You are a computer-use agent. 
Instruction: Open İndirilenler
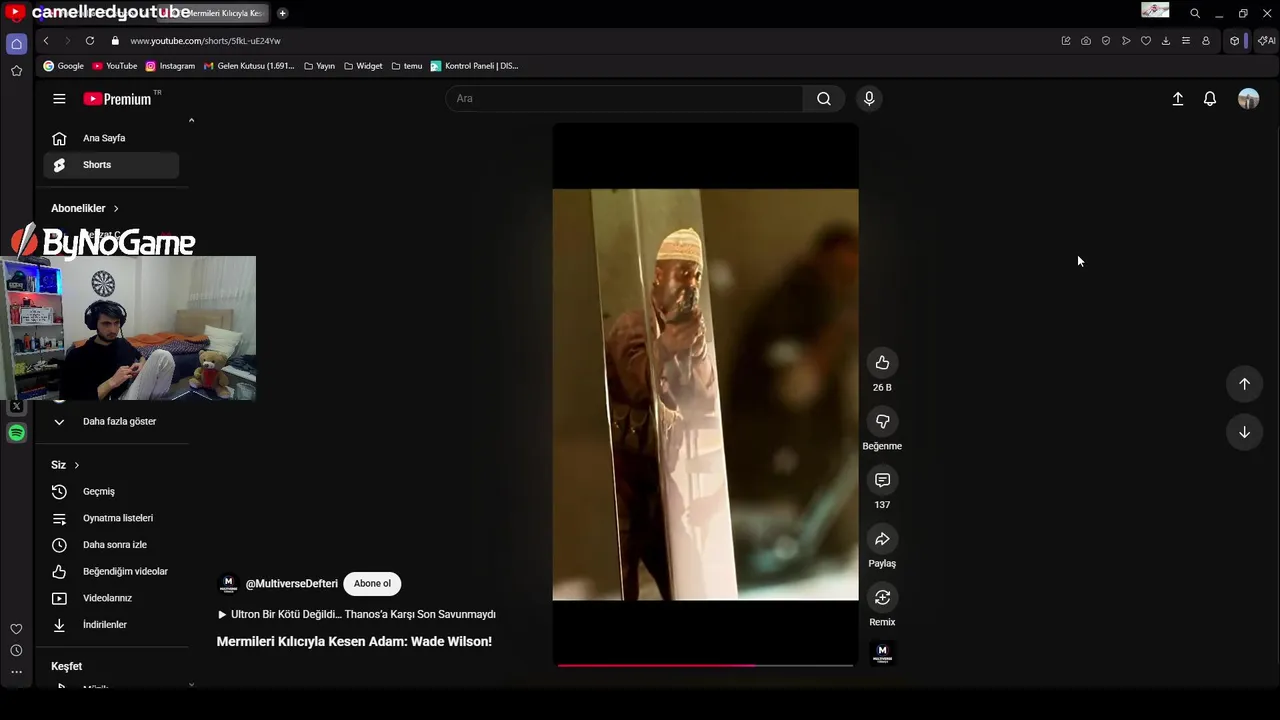coord(111,625)
